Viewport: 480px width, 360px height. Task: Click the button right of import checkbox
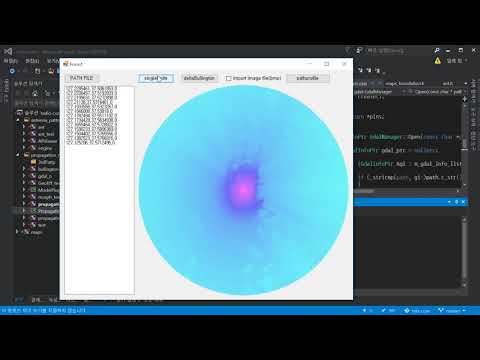coord(308,78)
